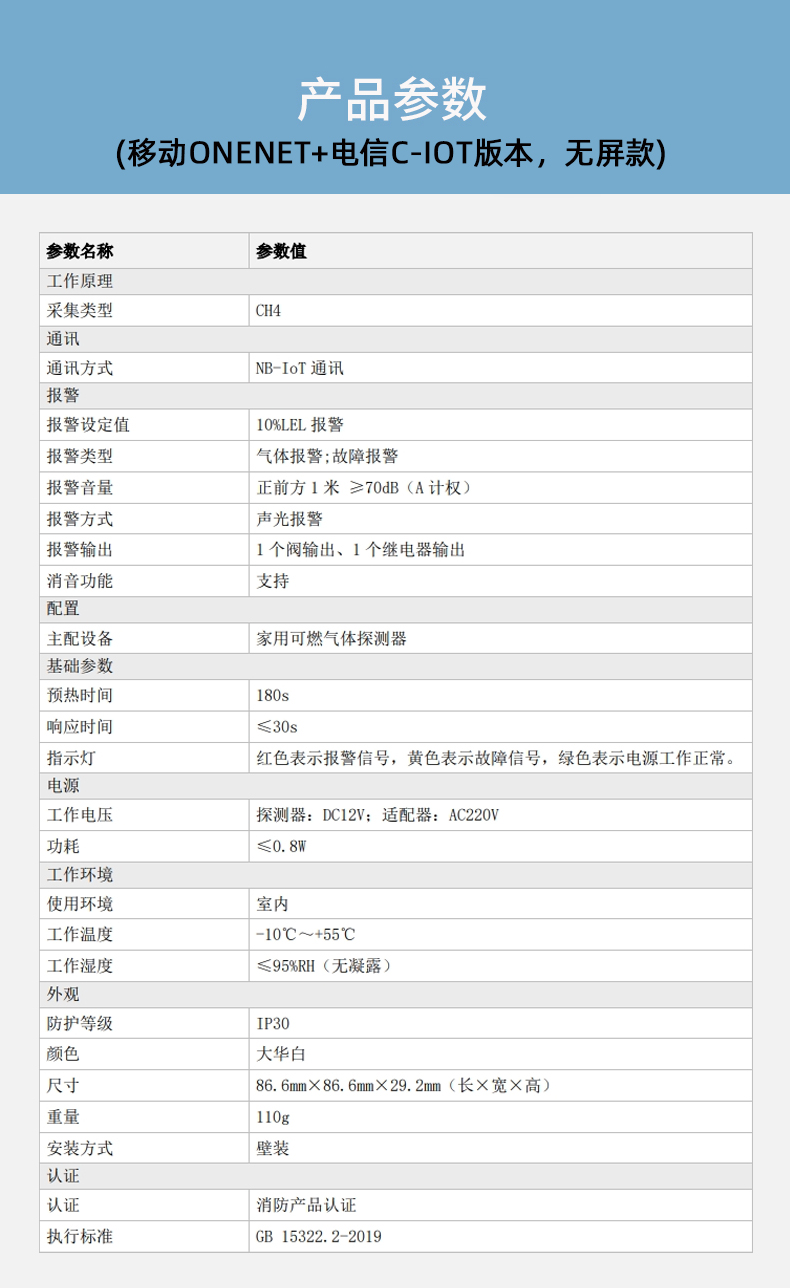The height and width of the screenshot is (1288, 790).
Task: Click the 参数名称 column header
Action: tap(145, 251)
